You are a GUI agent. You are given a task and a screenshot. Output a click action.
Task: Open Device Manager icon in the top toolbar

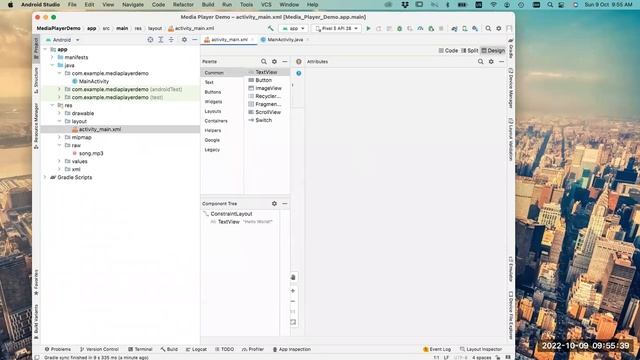[464, 29]
